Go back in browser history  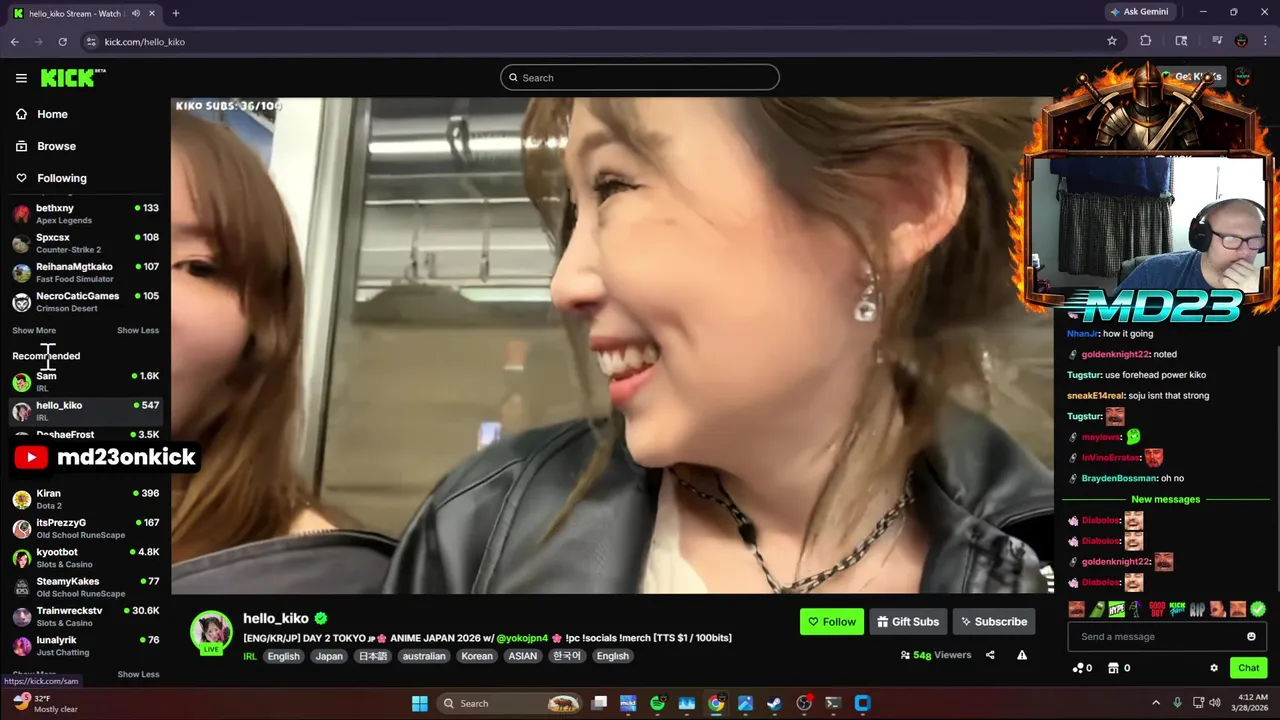[x=14, y=41]
